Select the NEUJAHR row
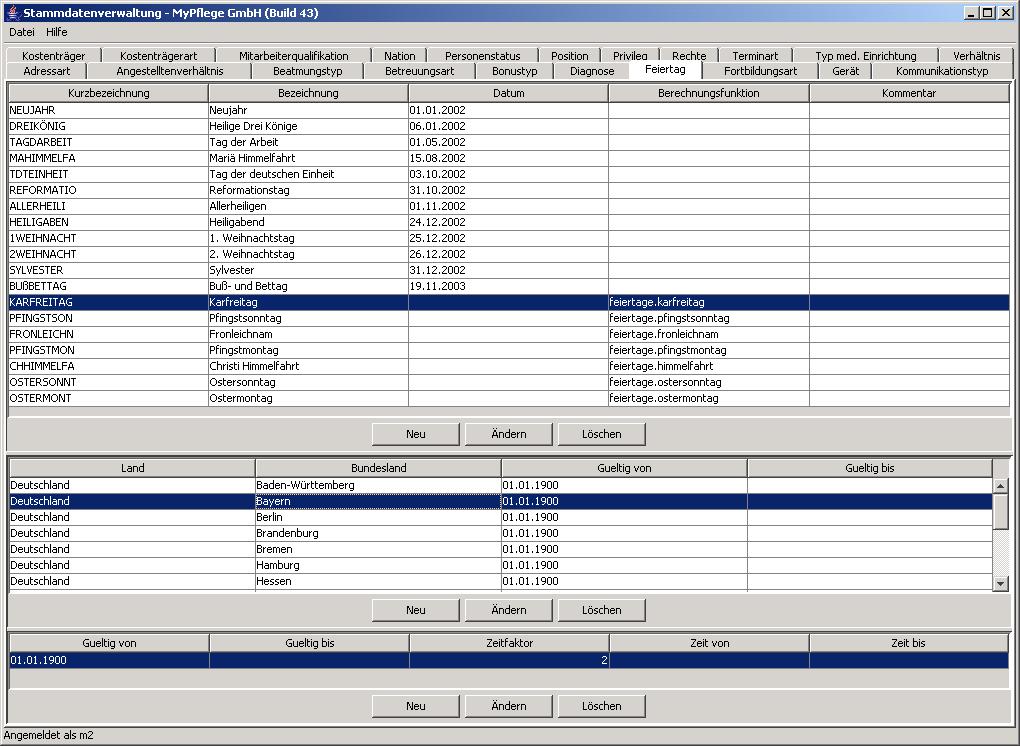The image size is (1020, 746). (x=509, y=110)
